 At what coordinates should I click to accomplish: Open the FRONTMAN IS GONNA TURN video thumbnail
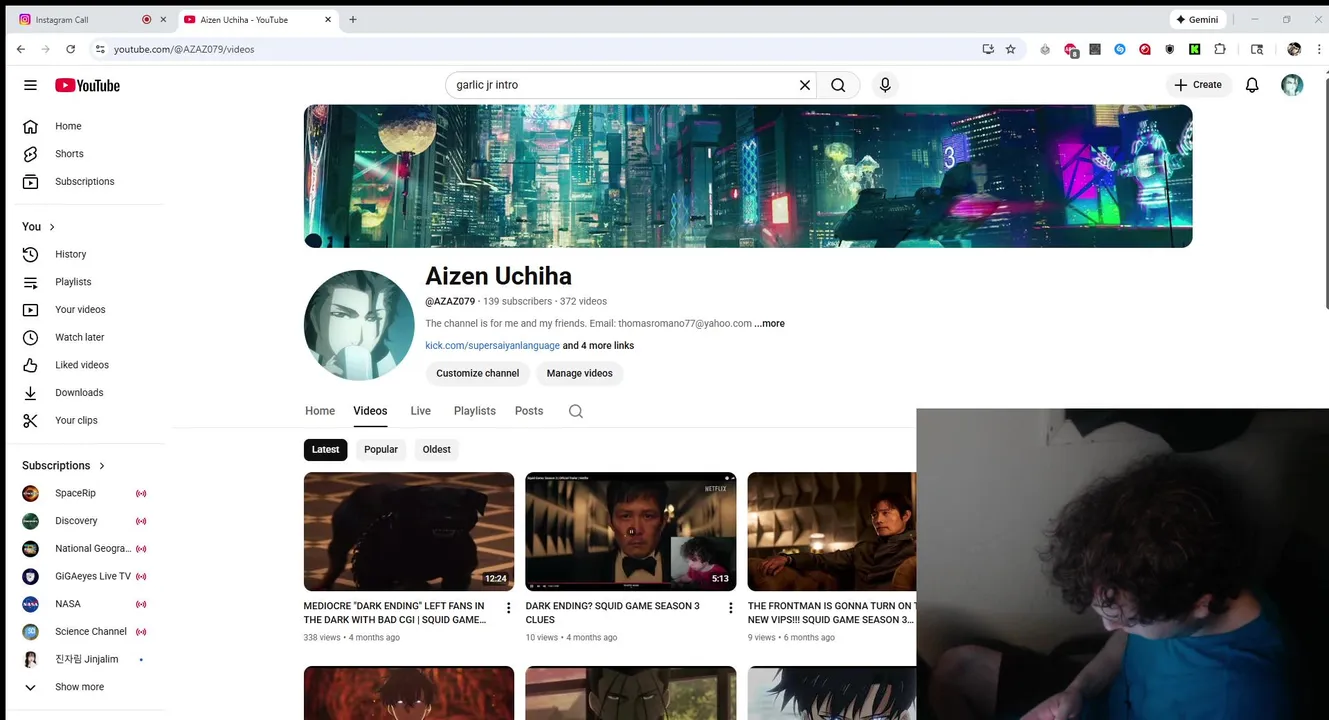click(832, 531)
